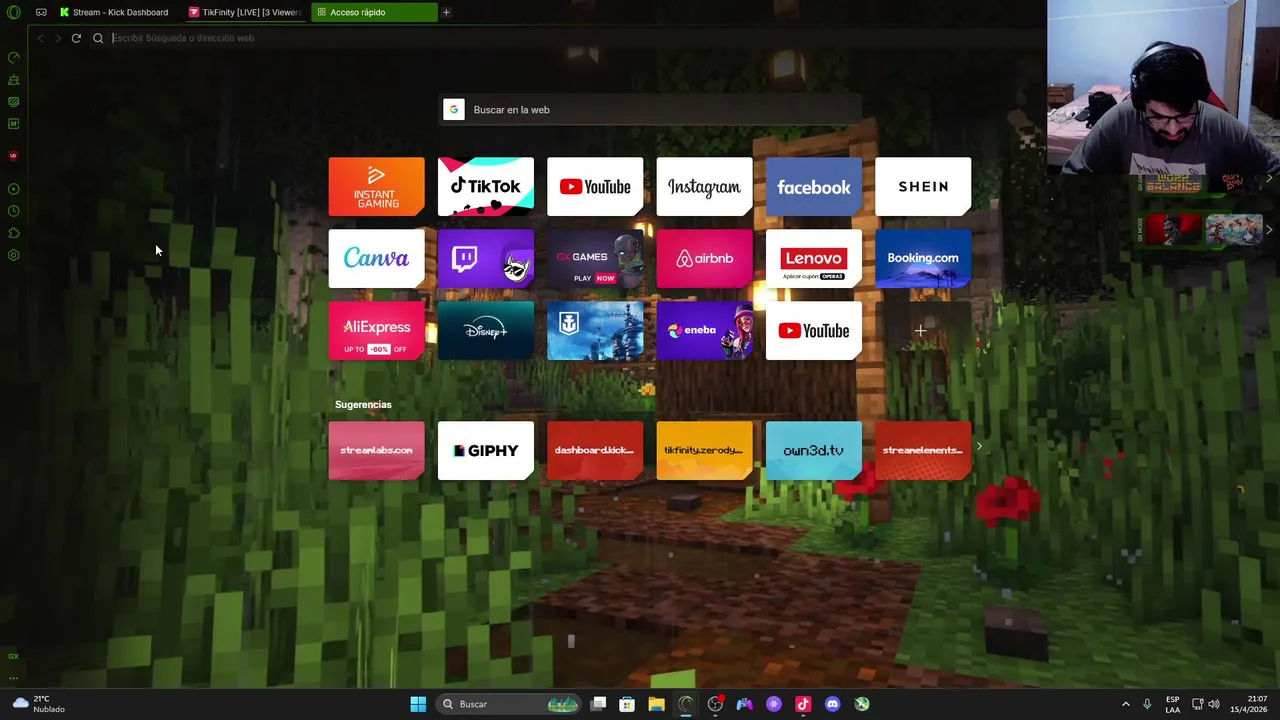
Task: Open Instagram speed dial tile
Action: click(x=704, y=187)
